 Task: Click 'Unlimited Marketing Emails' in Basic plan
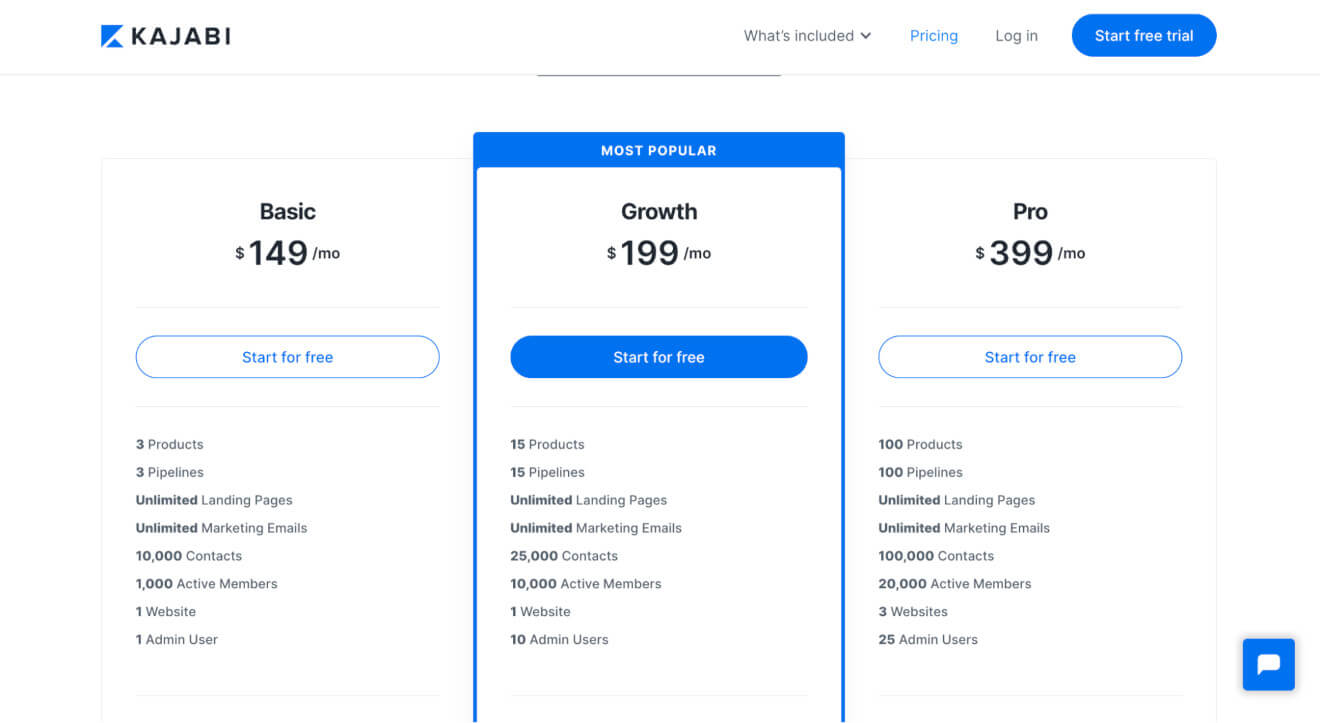pyautogui.click(x=221, y=528)
